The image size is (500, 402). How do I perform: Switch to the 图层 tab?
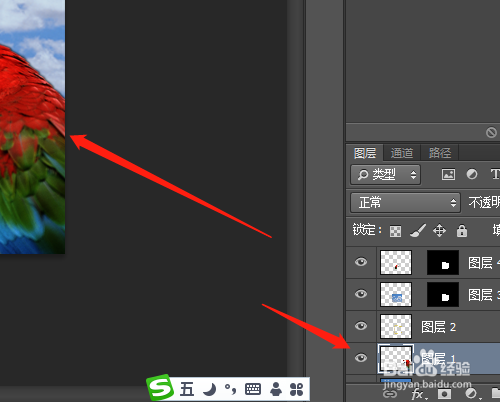tap(365, 153)
